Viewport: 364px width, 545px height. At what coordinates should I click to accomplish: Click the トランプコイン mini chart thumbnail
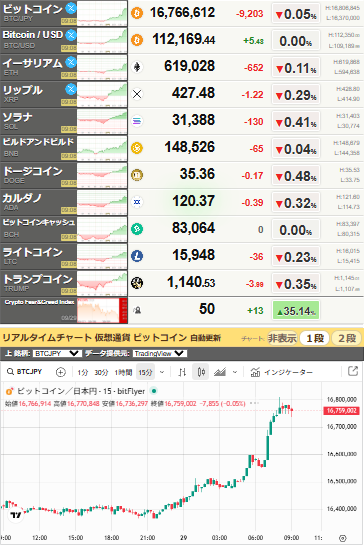tap(102, 283)
